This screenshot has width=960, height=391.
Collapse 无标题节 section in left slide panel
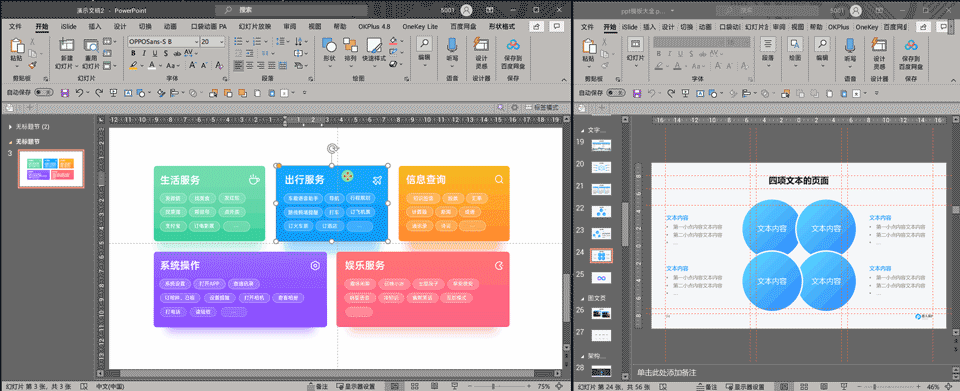click(x=10, y=141)
